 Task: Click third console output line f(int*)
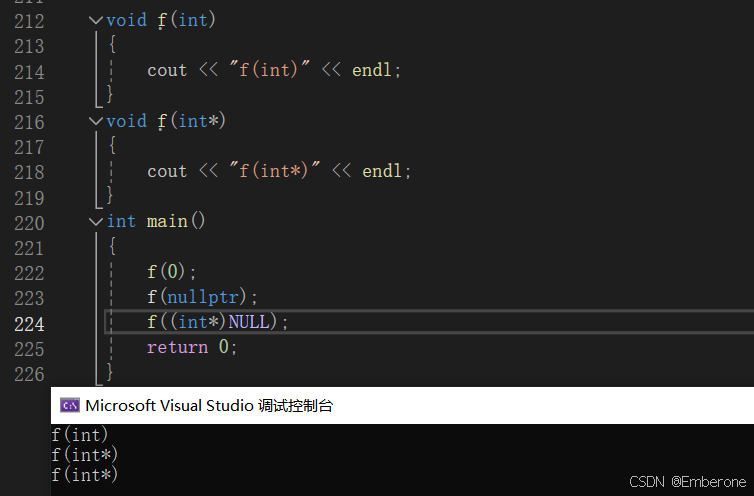click(x=85, y=475)
